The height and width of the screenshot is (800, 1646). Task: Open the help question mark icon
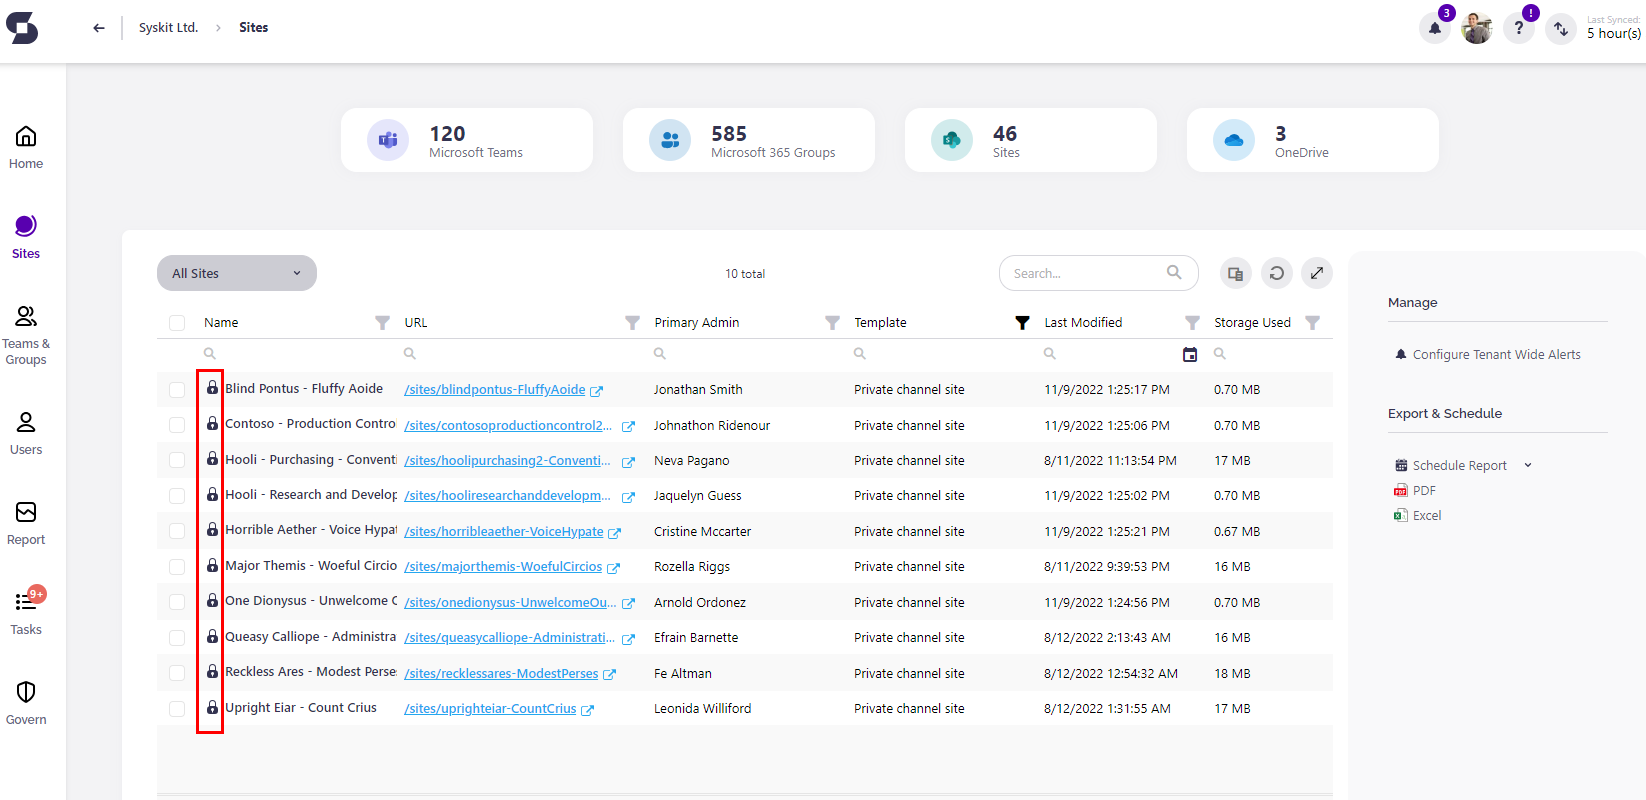[x=1519, y=28]
